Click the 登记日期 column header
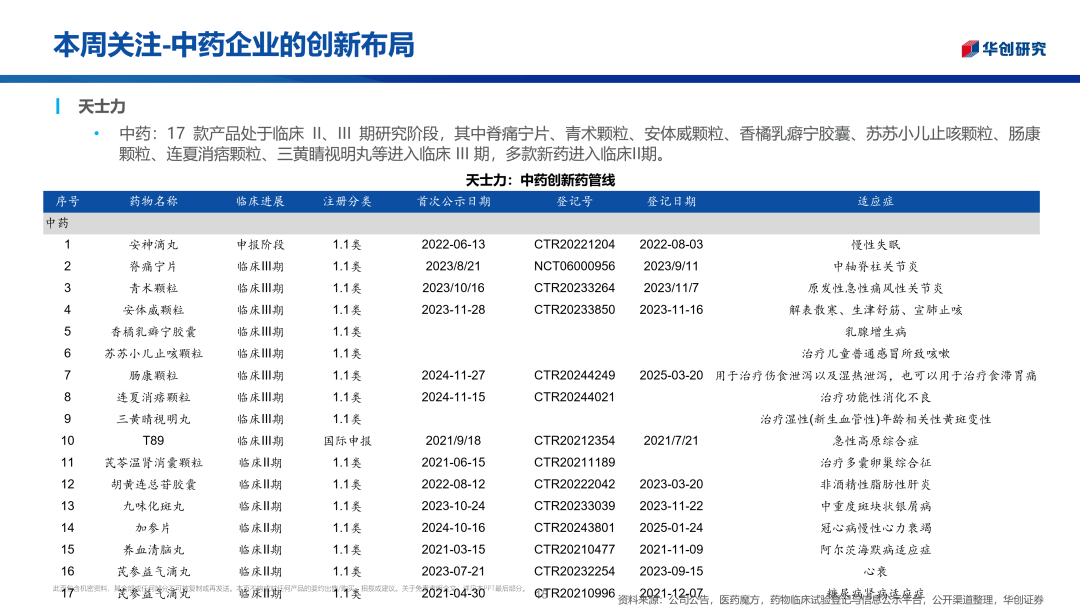This screenshot has height=608, width=1080. tap(671, 202)
